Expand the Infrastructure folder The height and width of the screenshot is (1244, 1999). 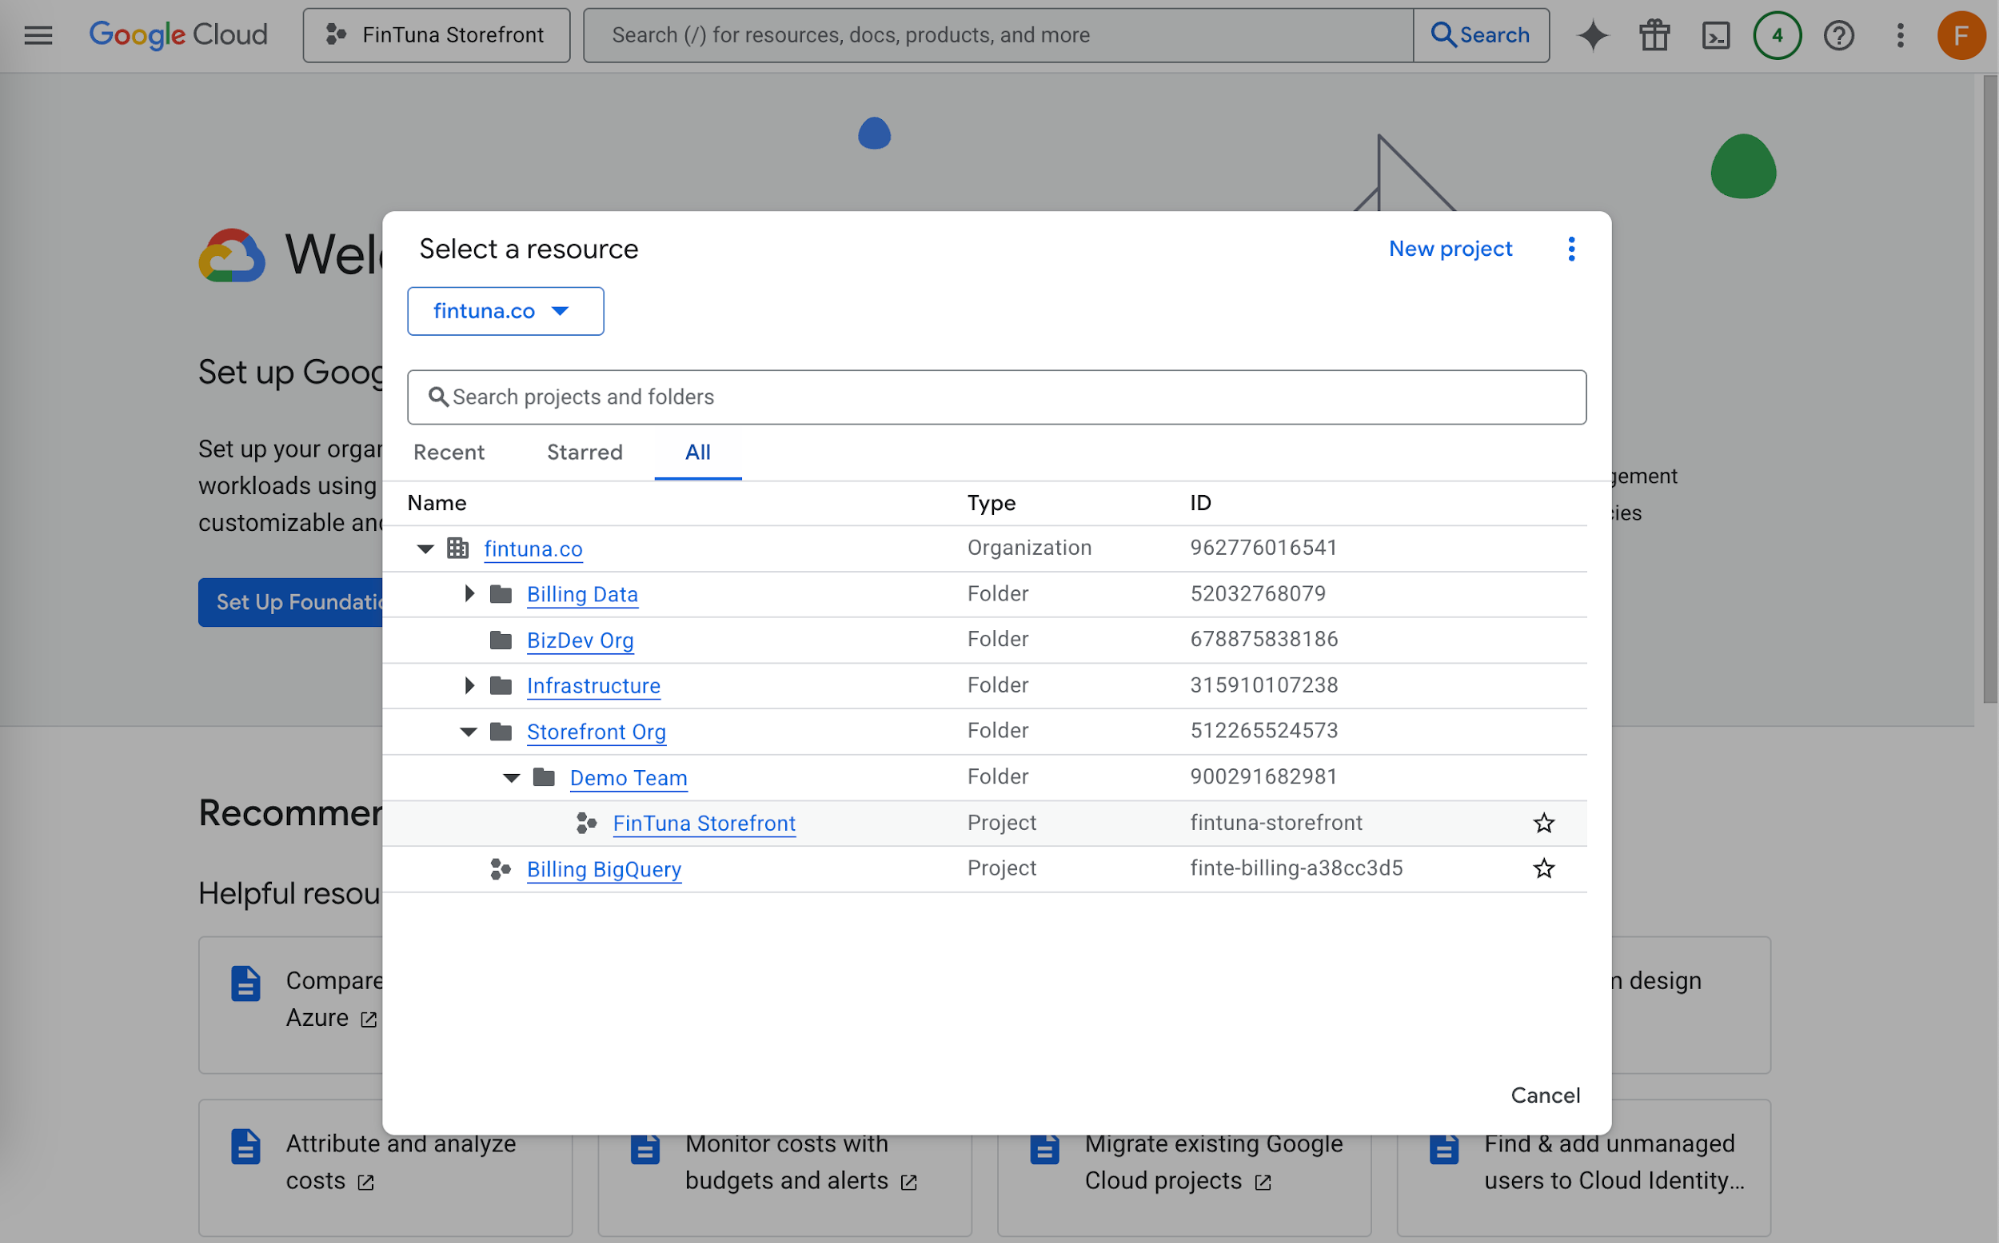(469, 686)
